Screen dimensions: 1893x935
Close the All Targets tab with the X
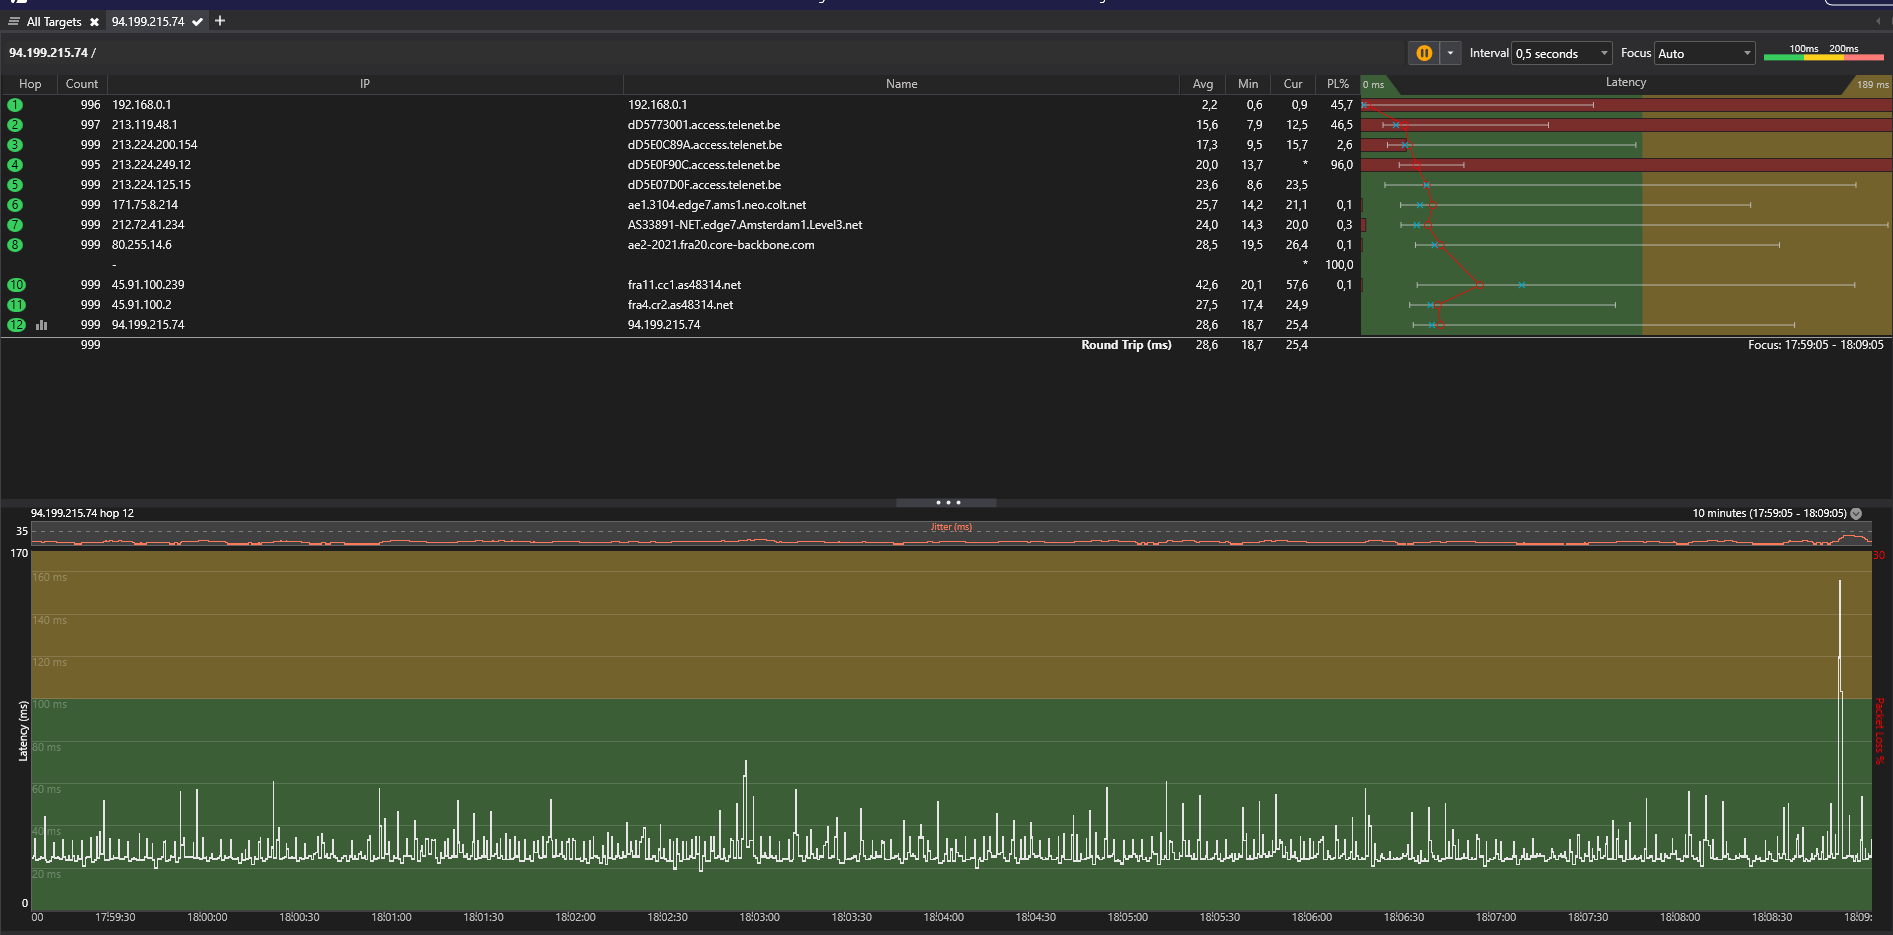94,22
